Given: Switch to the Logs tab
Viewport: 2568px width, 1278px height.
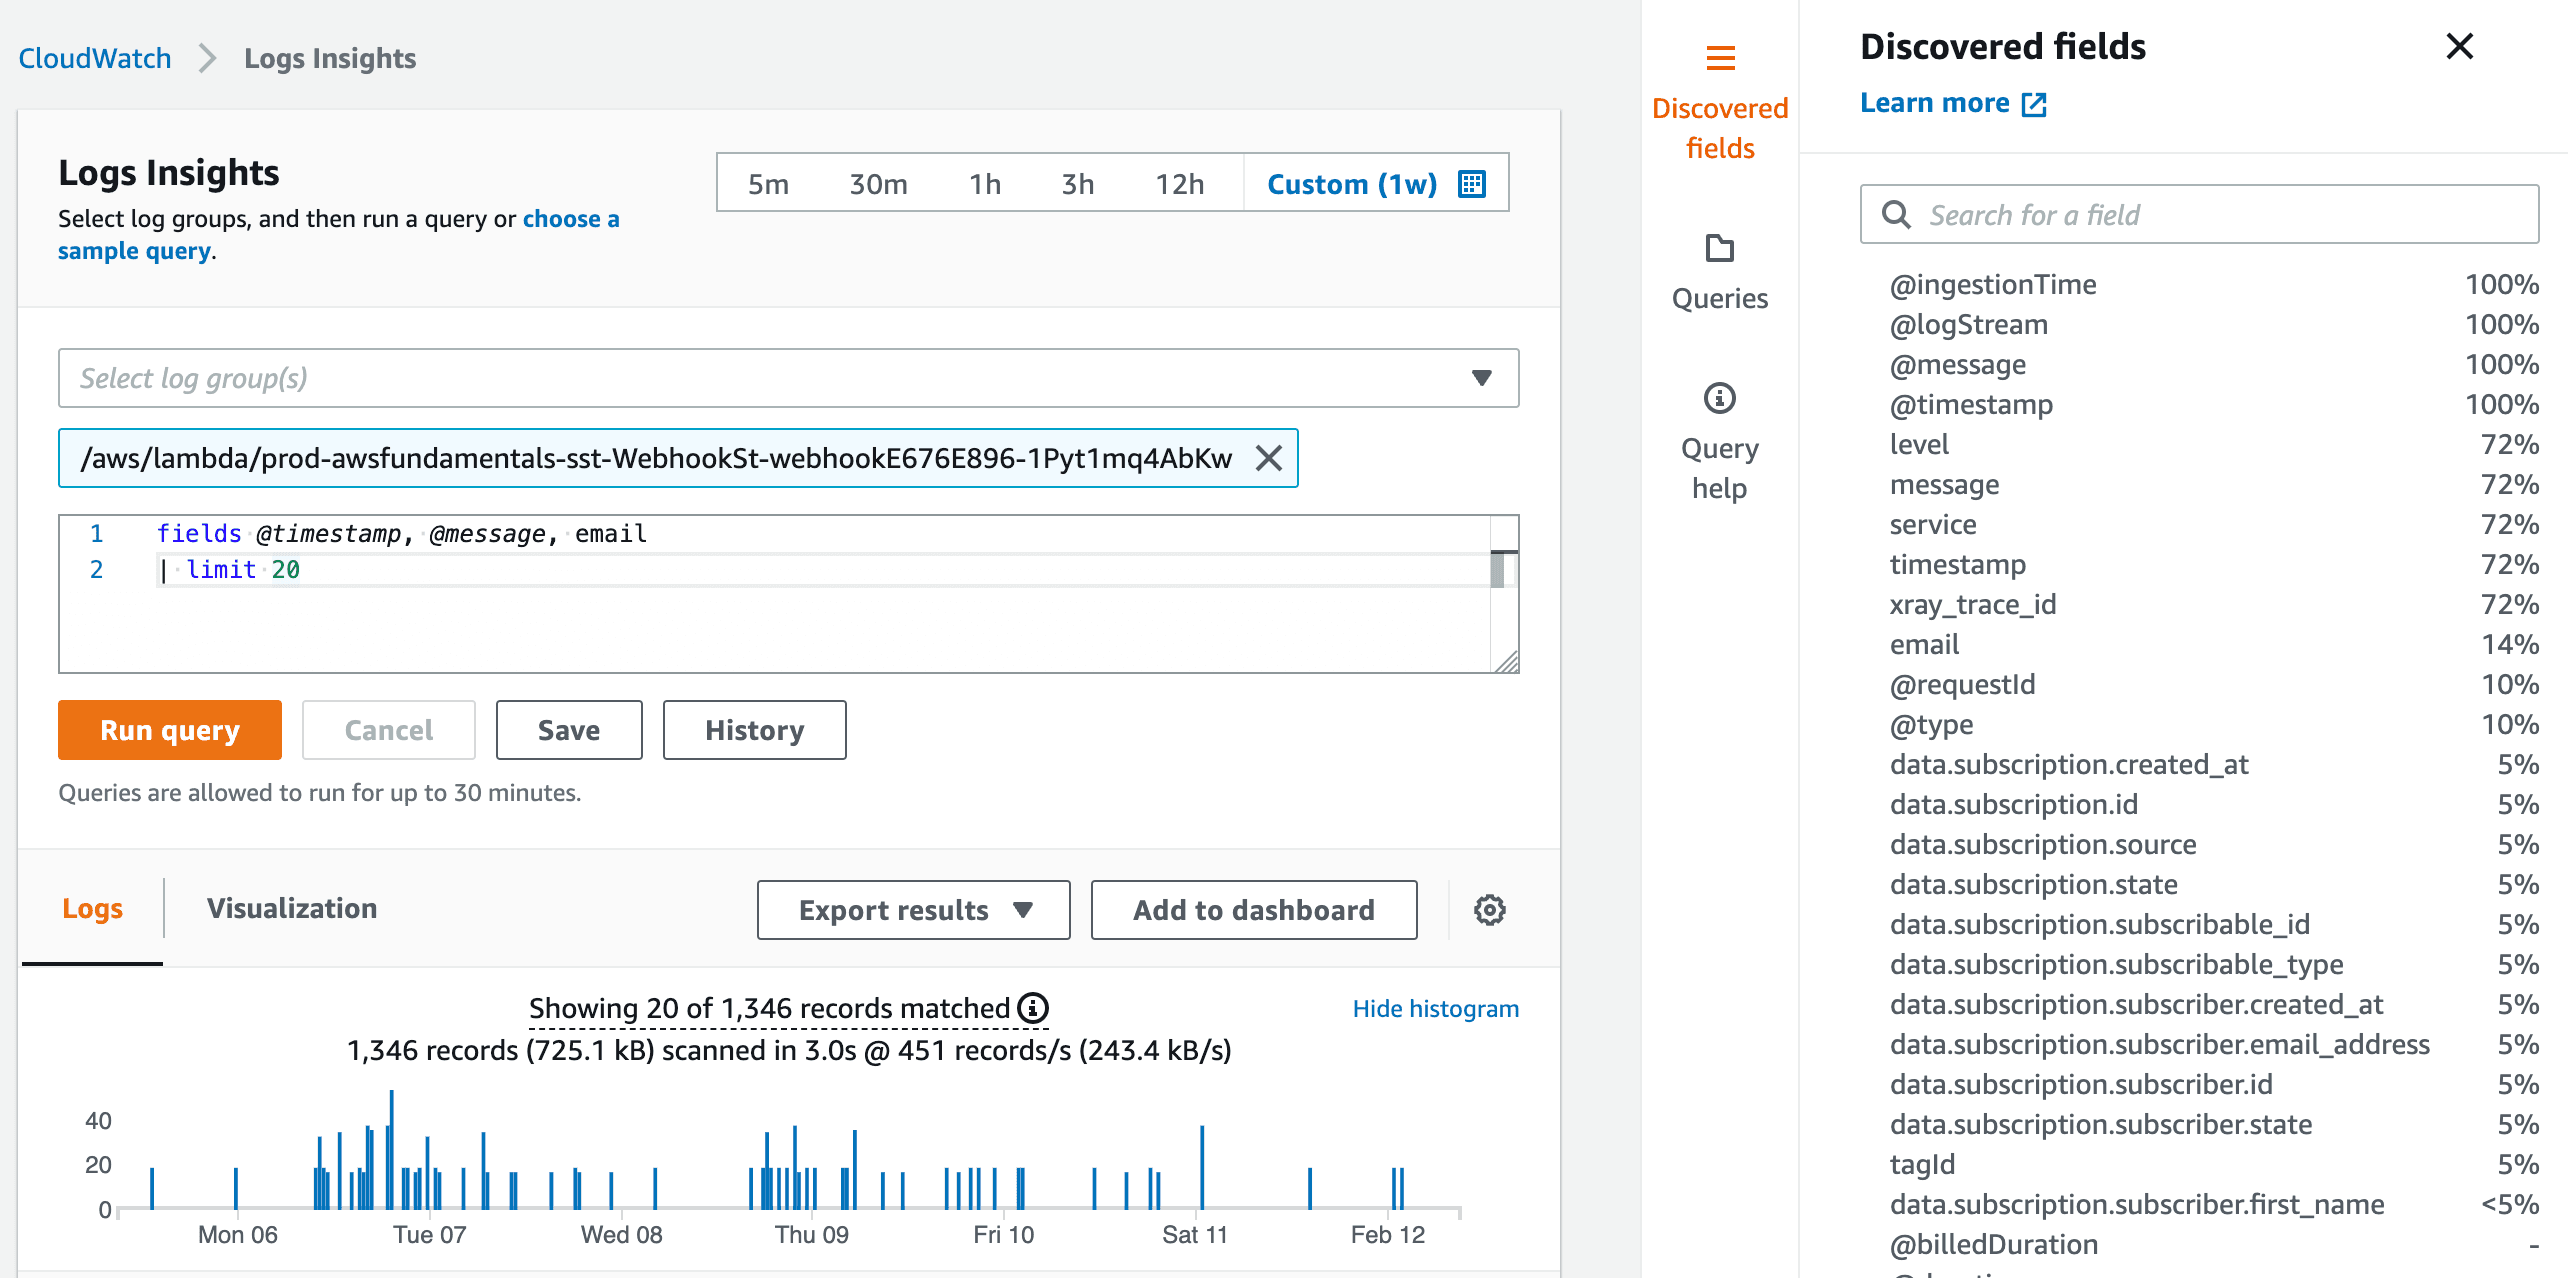Looking at the screenshot, I should [x=92, y=908].
